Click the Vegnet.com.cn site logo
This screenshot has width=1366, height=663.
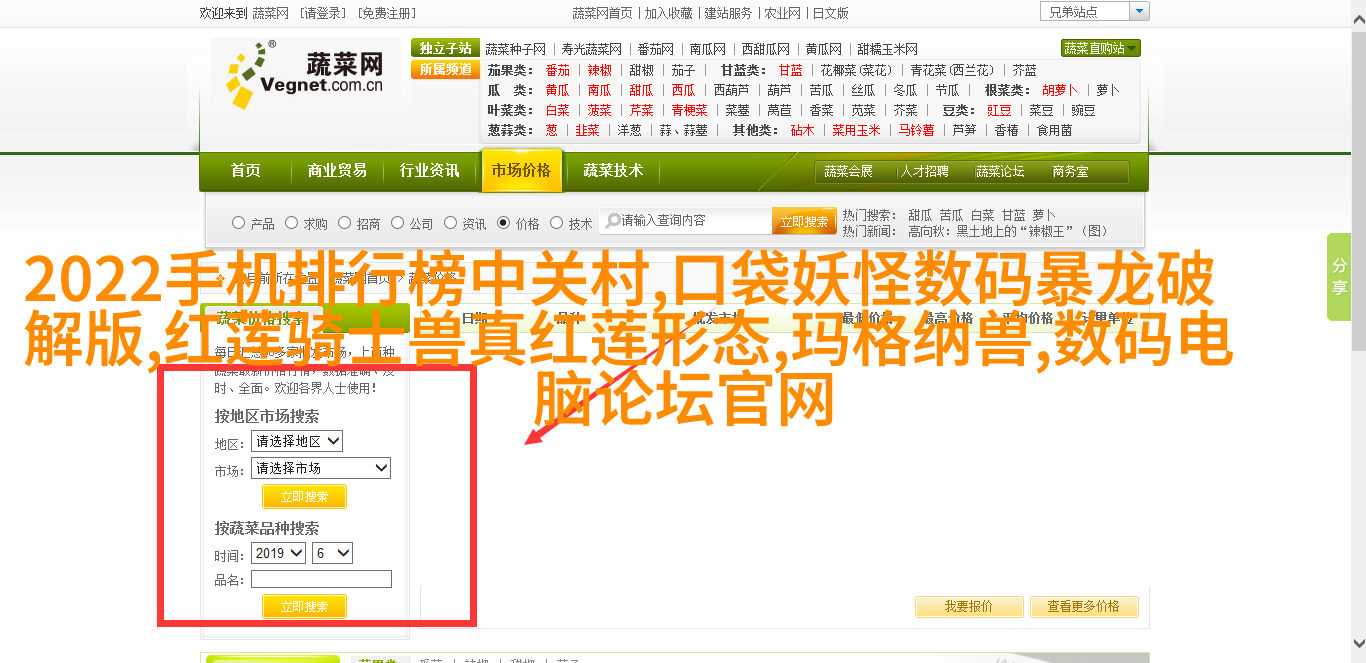306,75
